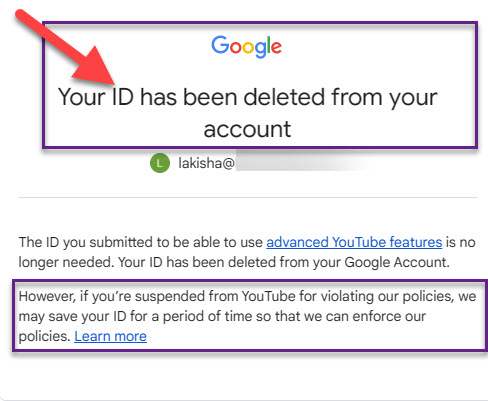Click the horizontal divider below the email

[x=248, y=197]
